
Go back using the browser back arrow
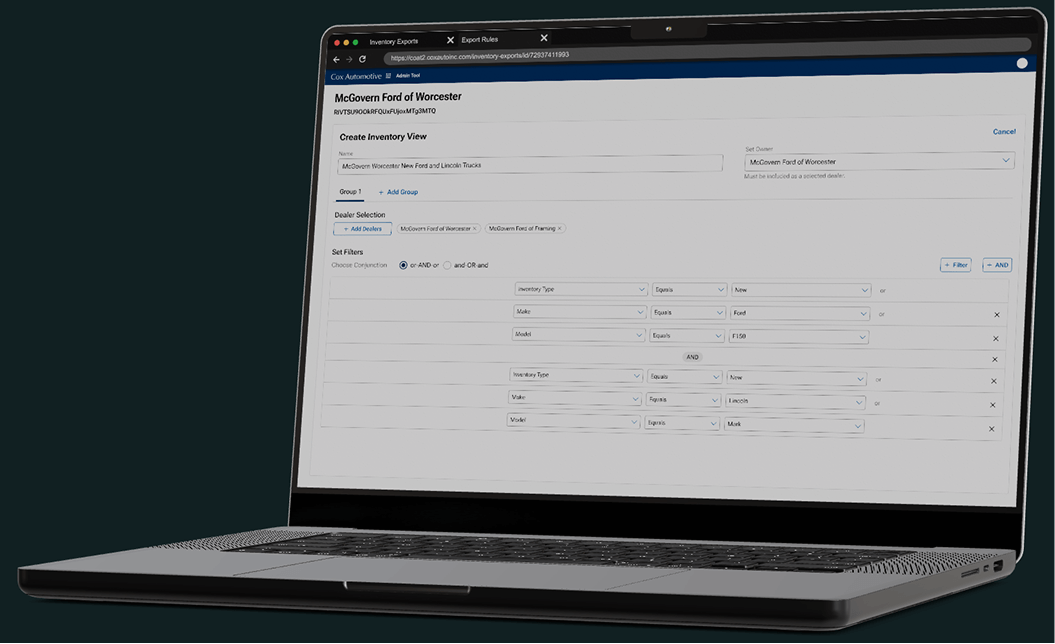point(336,60)
